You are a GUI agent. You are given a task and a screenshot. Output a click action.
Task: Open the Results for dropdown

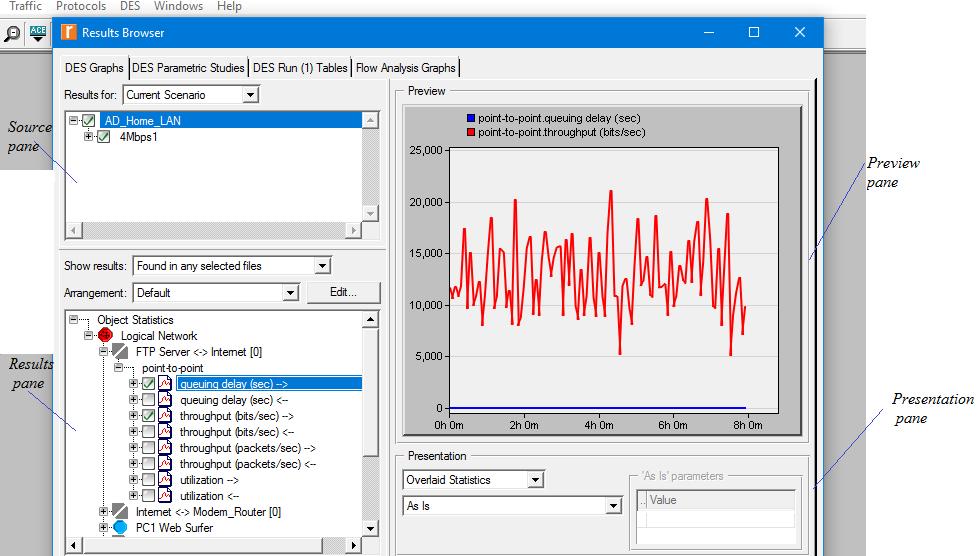(250, 95)
